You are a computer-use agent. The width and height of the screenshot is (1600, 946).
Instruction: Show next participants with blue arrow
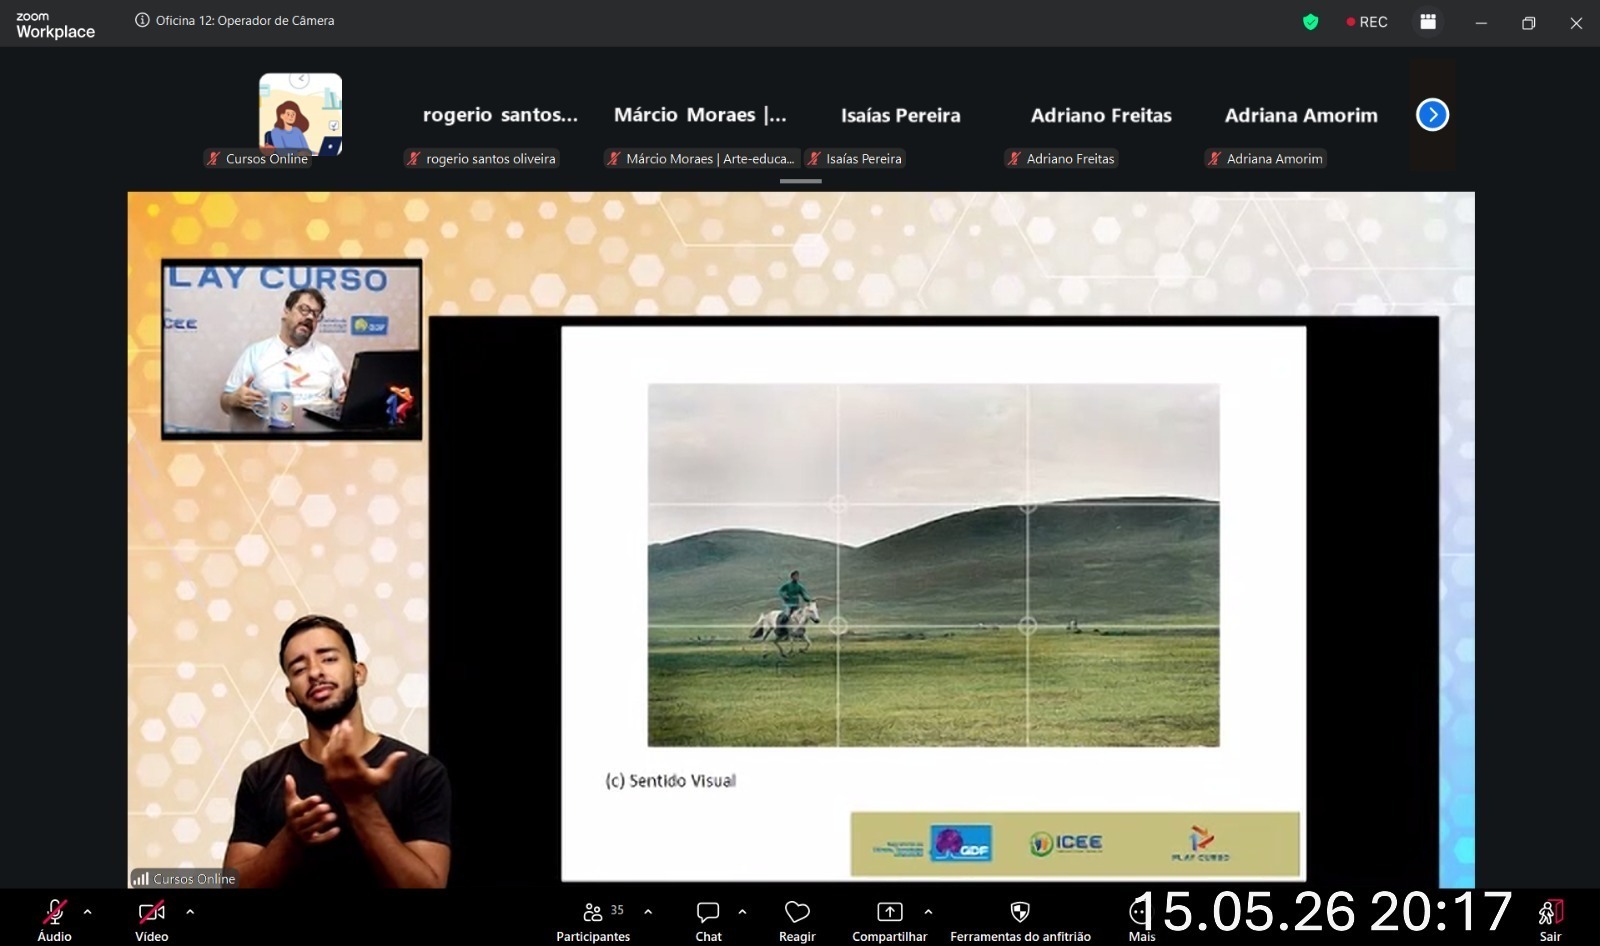point(1432,115)
